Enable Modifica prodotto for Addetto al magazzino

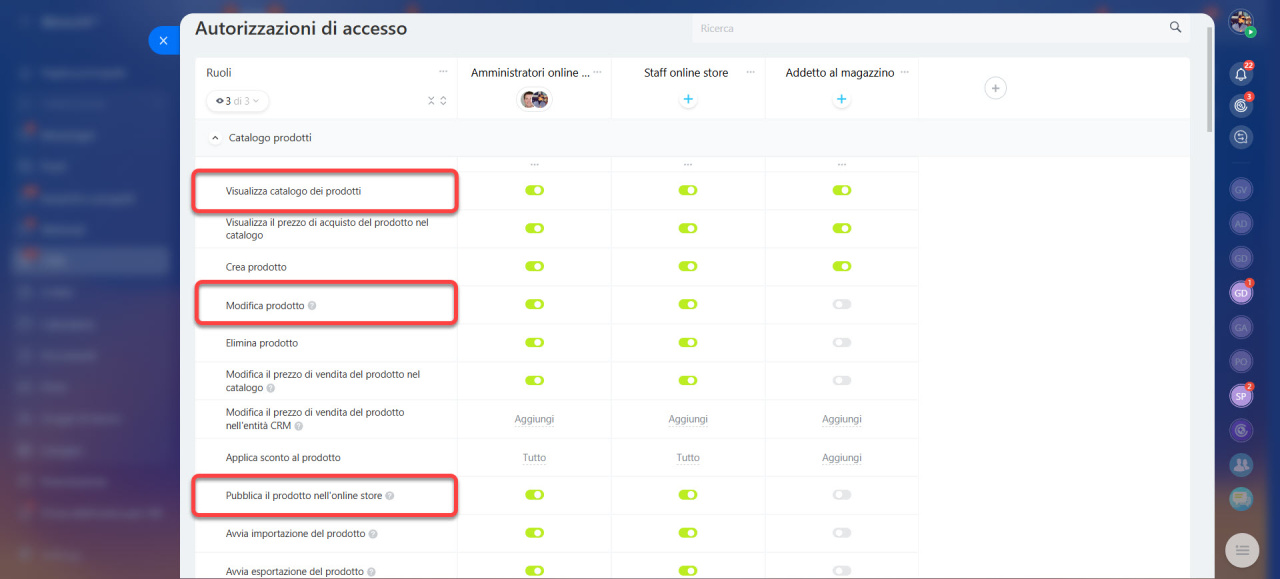841,304
